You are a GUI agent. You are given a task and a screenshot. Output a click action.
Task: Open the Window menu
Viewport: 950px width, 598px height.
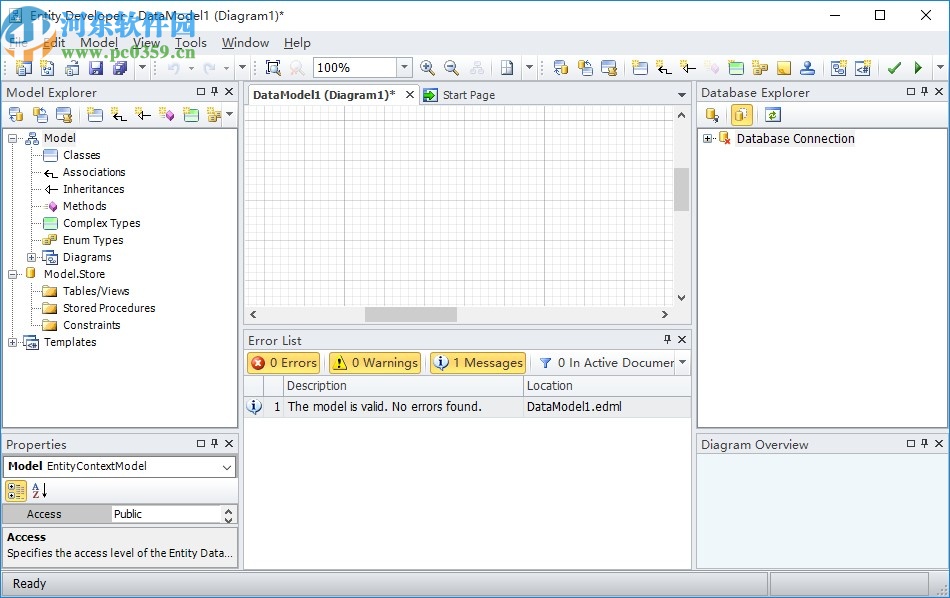tap(245, 42)
